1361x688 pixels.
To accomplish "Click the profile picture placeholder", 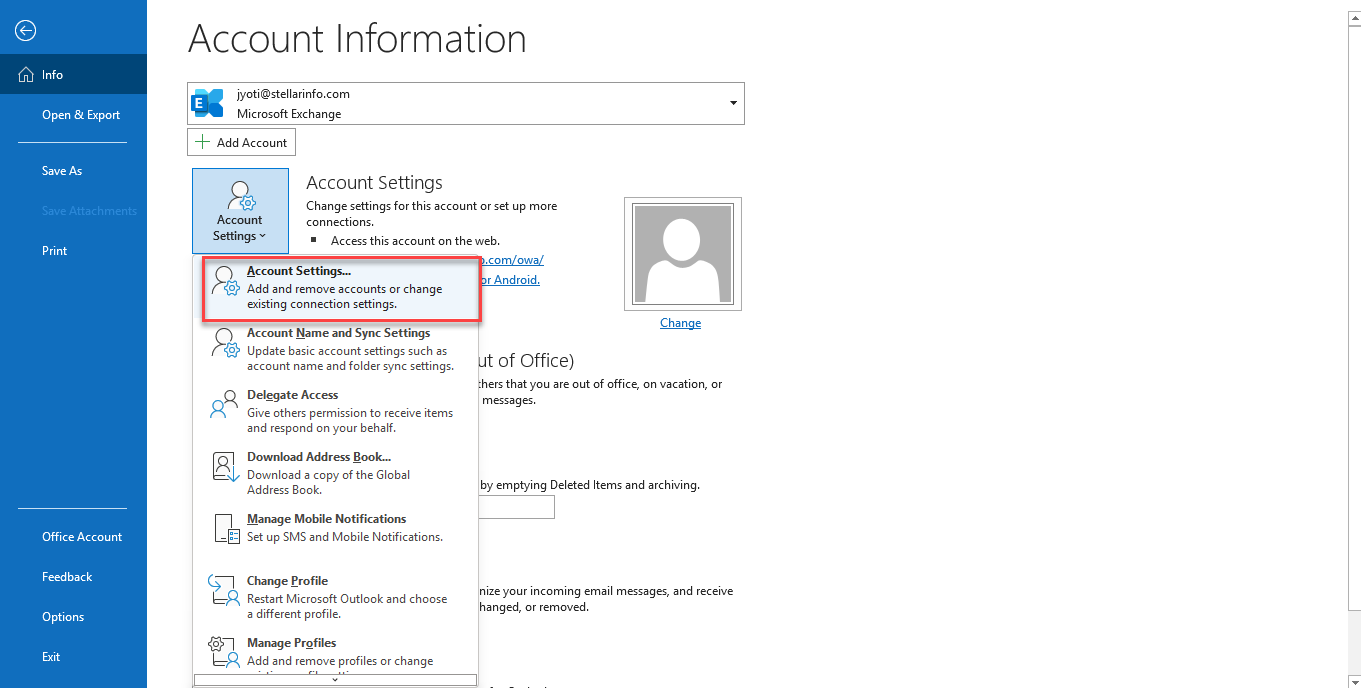I will point(683,255).
